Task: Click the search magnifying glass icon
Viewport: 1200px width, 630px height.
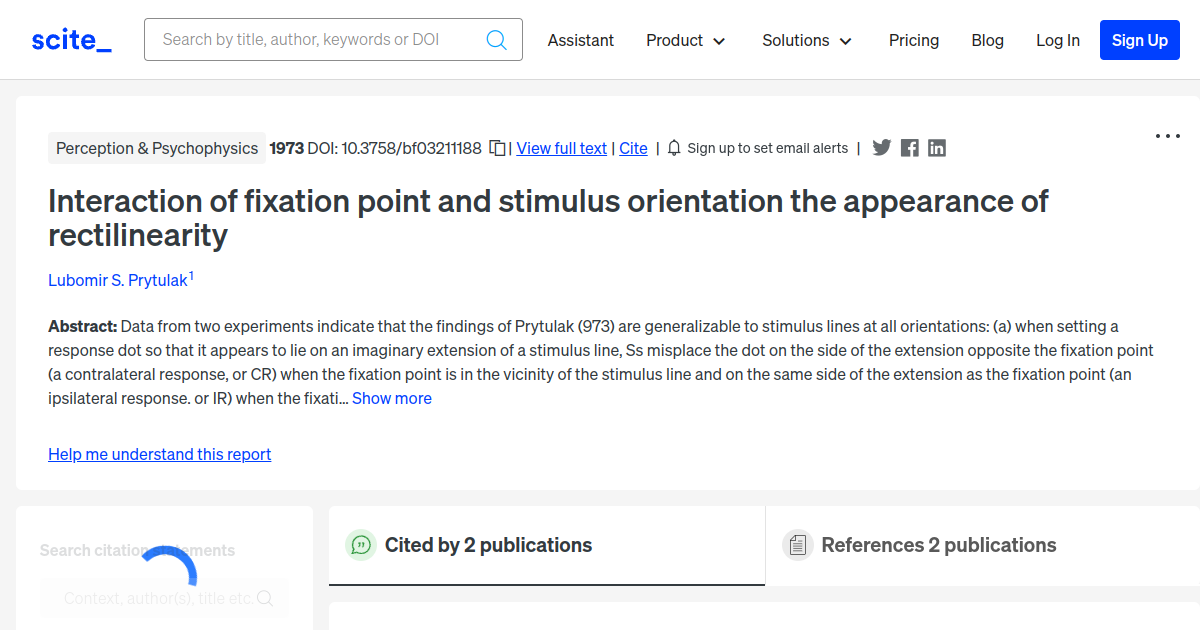Action: [496, 39]
